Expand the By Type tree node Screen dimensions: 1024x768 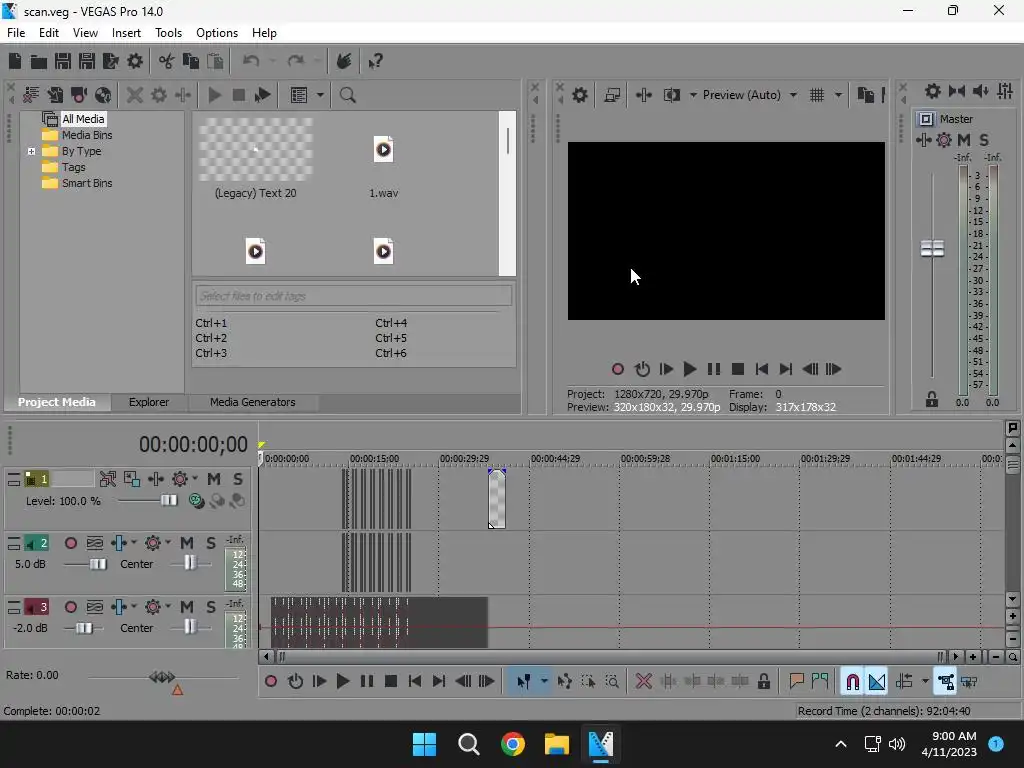[31, 152]
